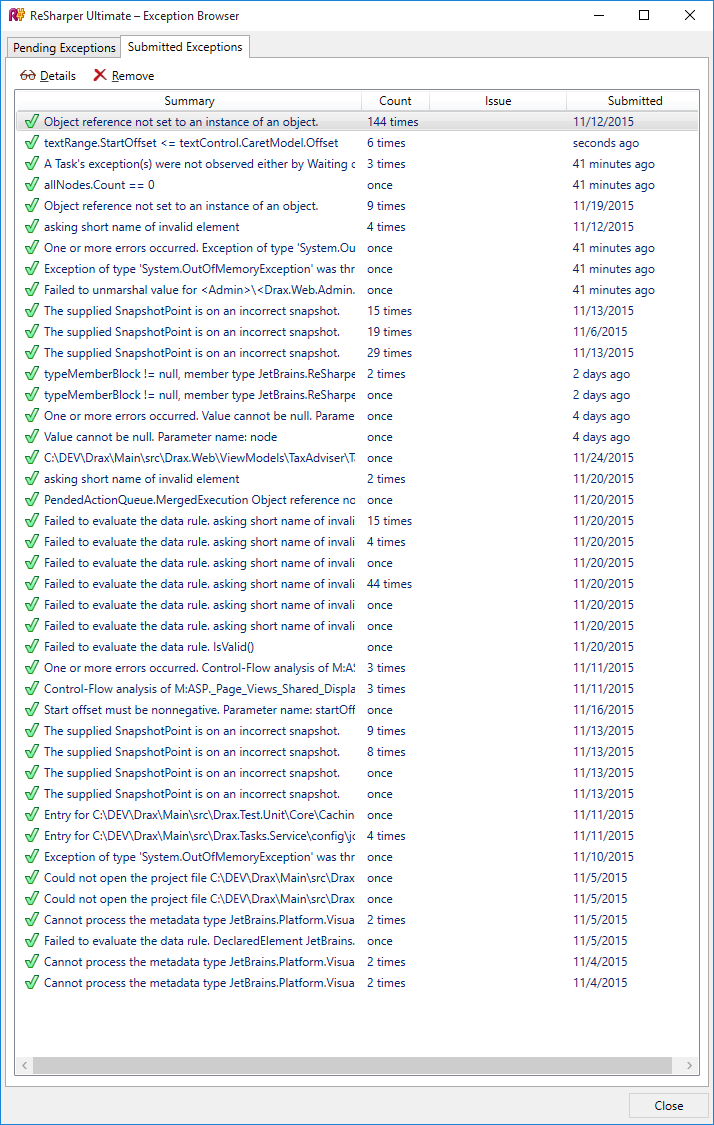Select 'textRange.StartOffset <= textControl.CaretModel.Offset' row text
Viewport: 714px width, 1125px height.
pos(191,143)
